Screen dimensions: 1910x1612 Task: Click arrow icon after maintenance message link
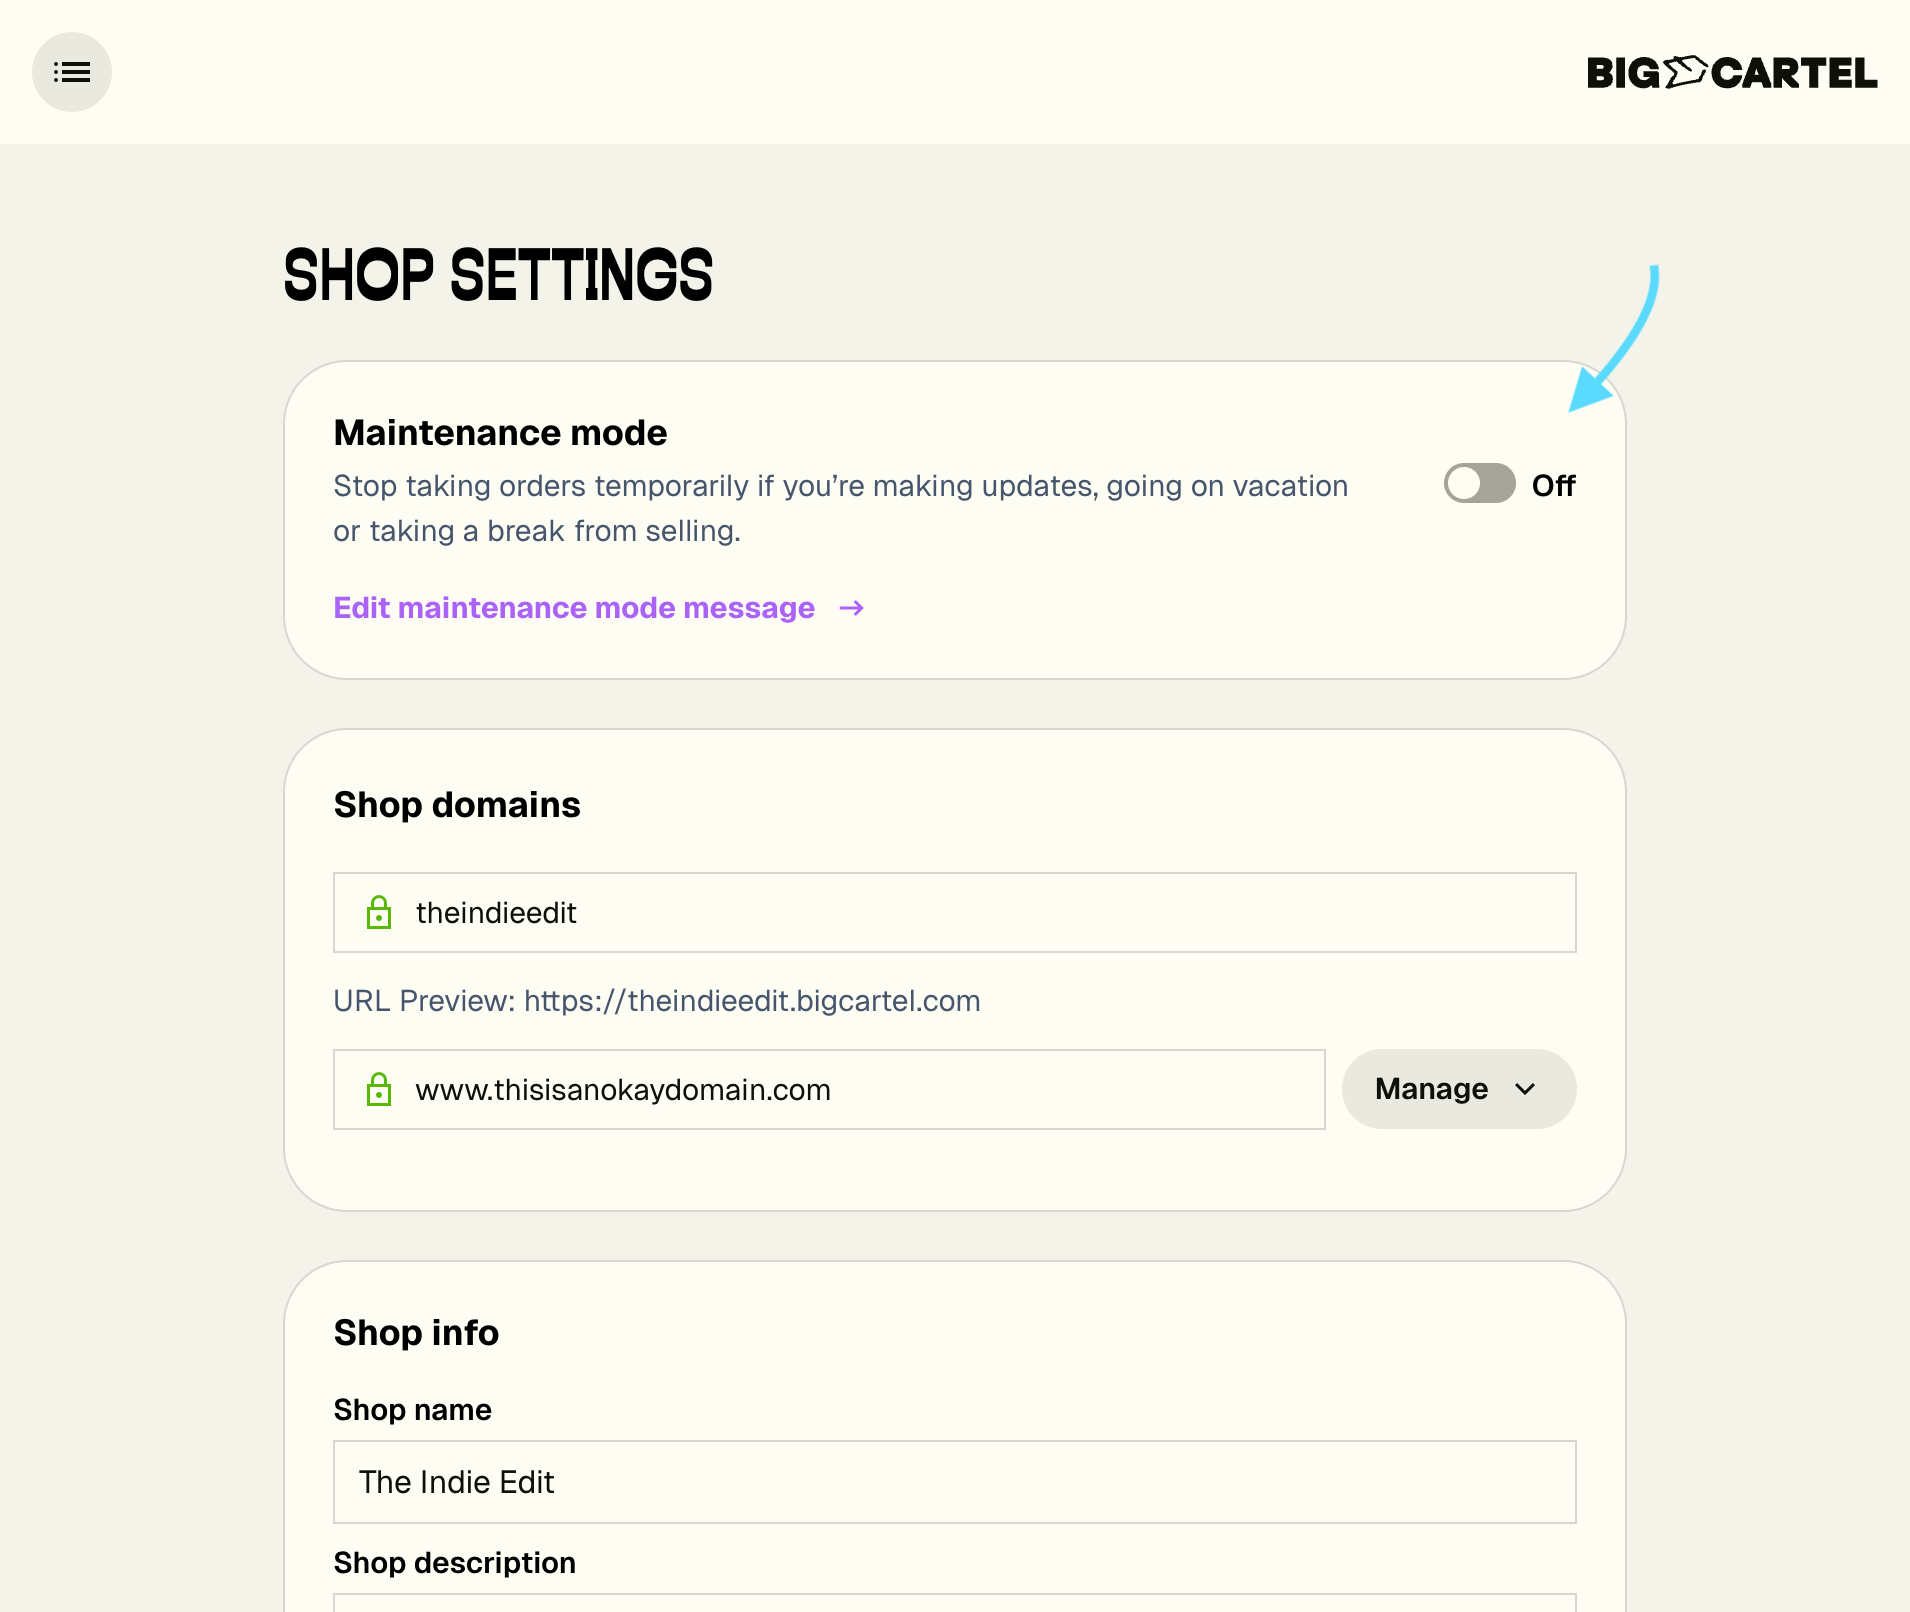(x=851, y=608)
